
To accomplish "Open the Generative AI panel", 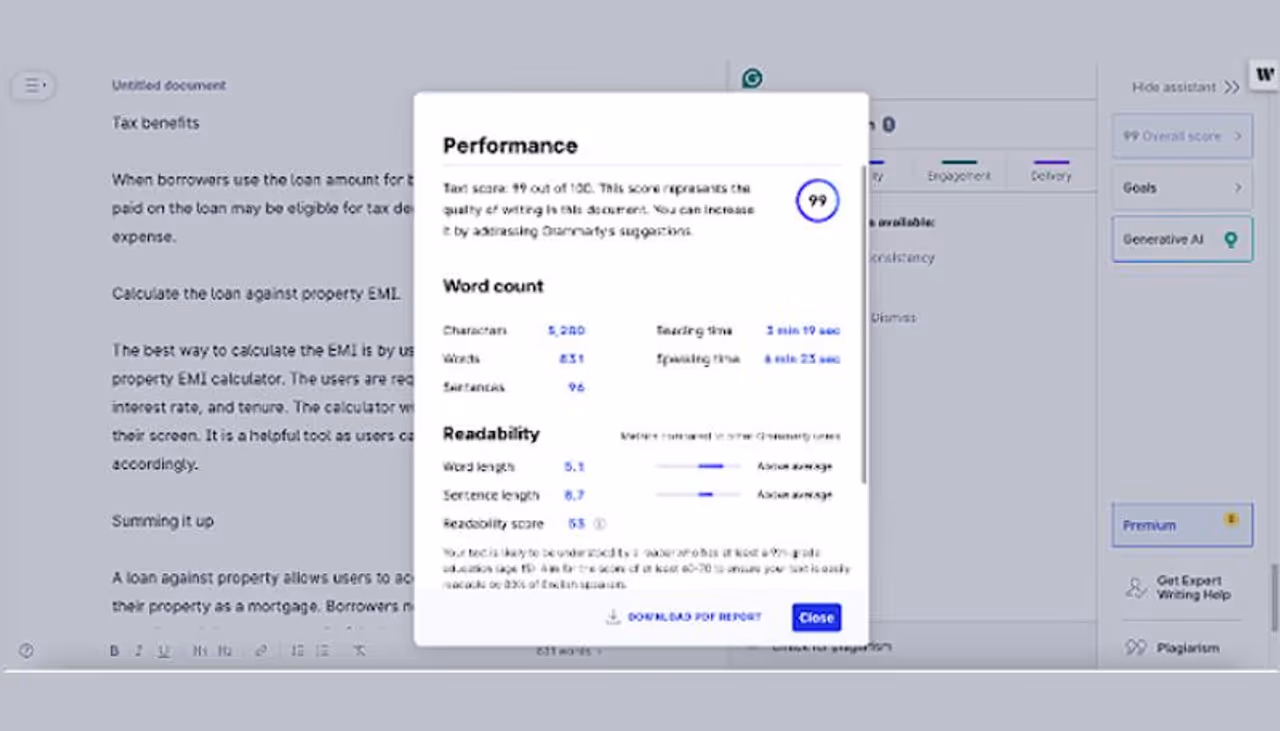I will [1182, 240].
